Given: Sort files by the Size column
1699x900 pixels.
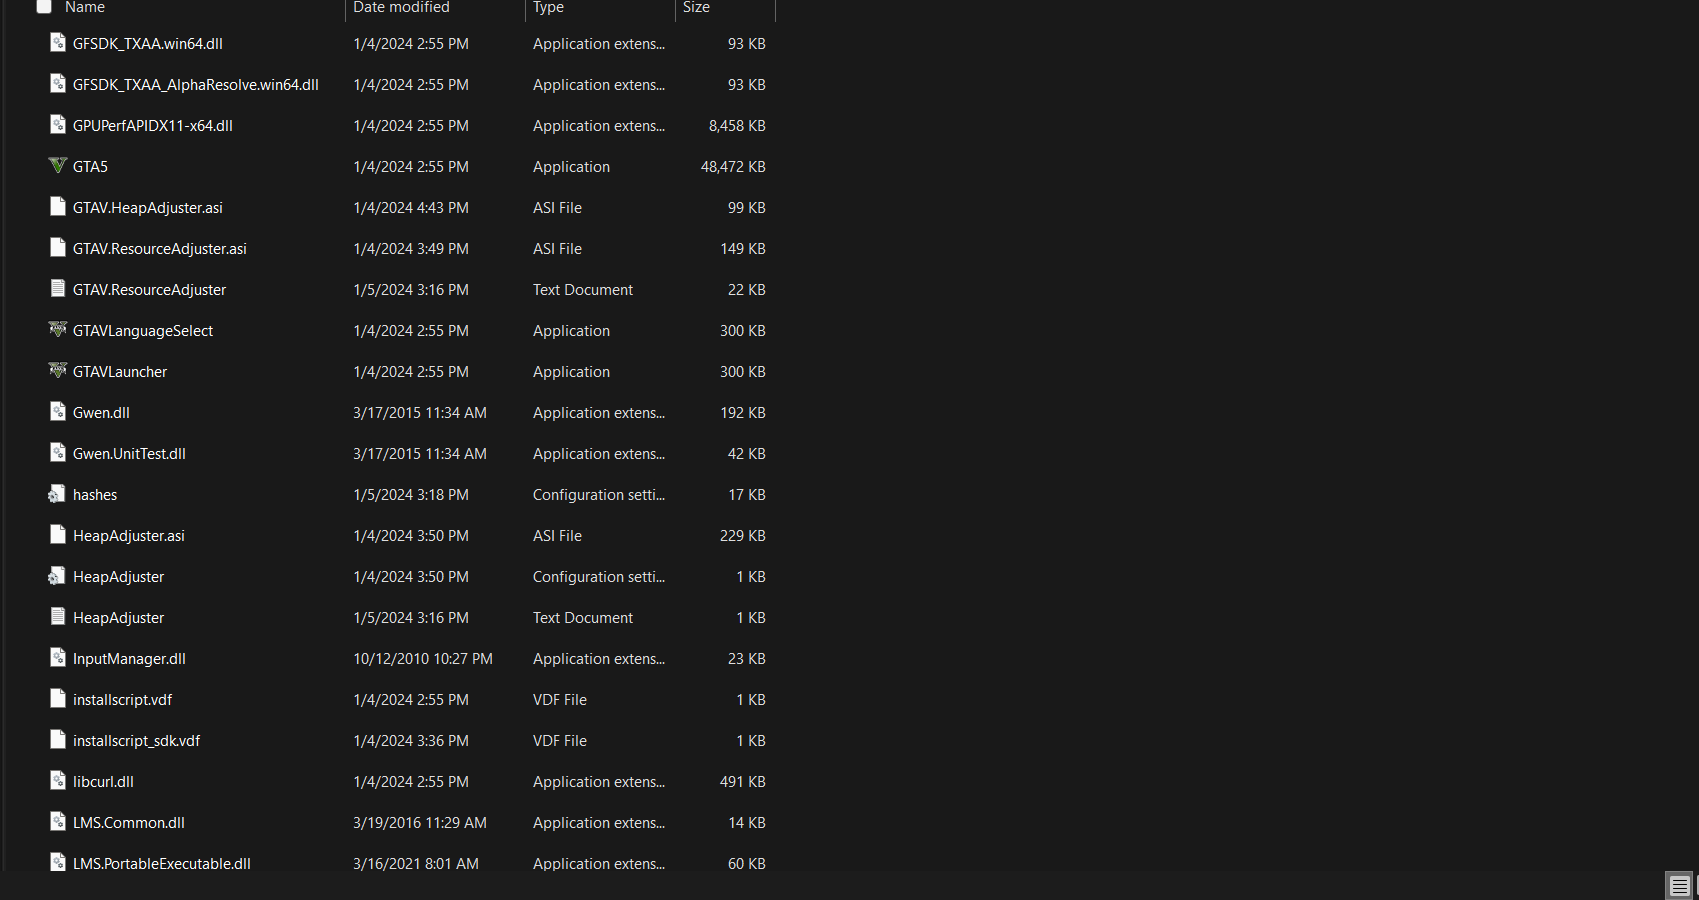Looking at the screenshot, I should click(696, 7).
